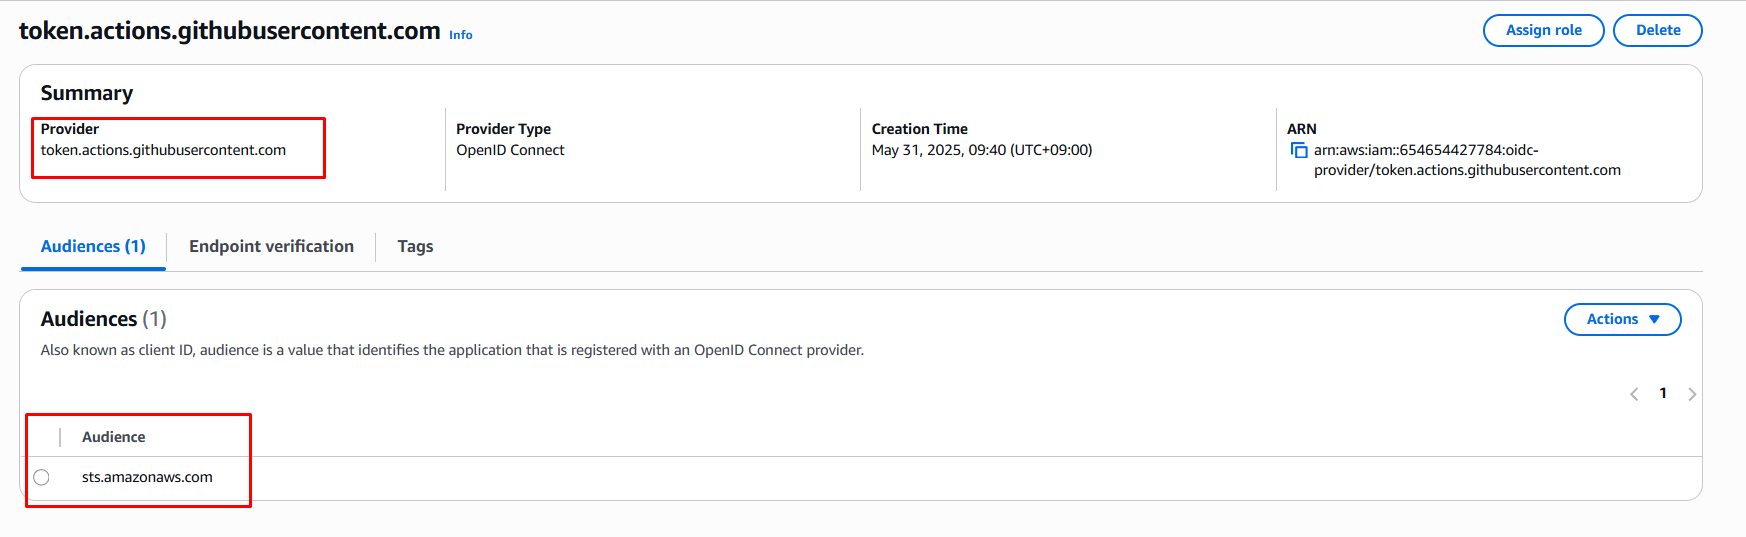Screen dimensions: 1746x537
Task: Switch to the Audiences (1) tab
Action: (x=93, y=246)
